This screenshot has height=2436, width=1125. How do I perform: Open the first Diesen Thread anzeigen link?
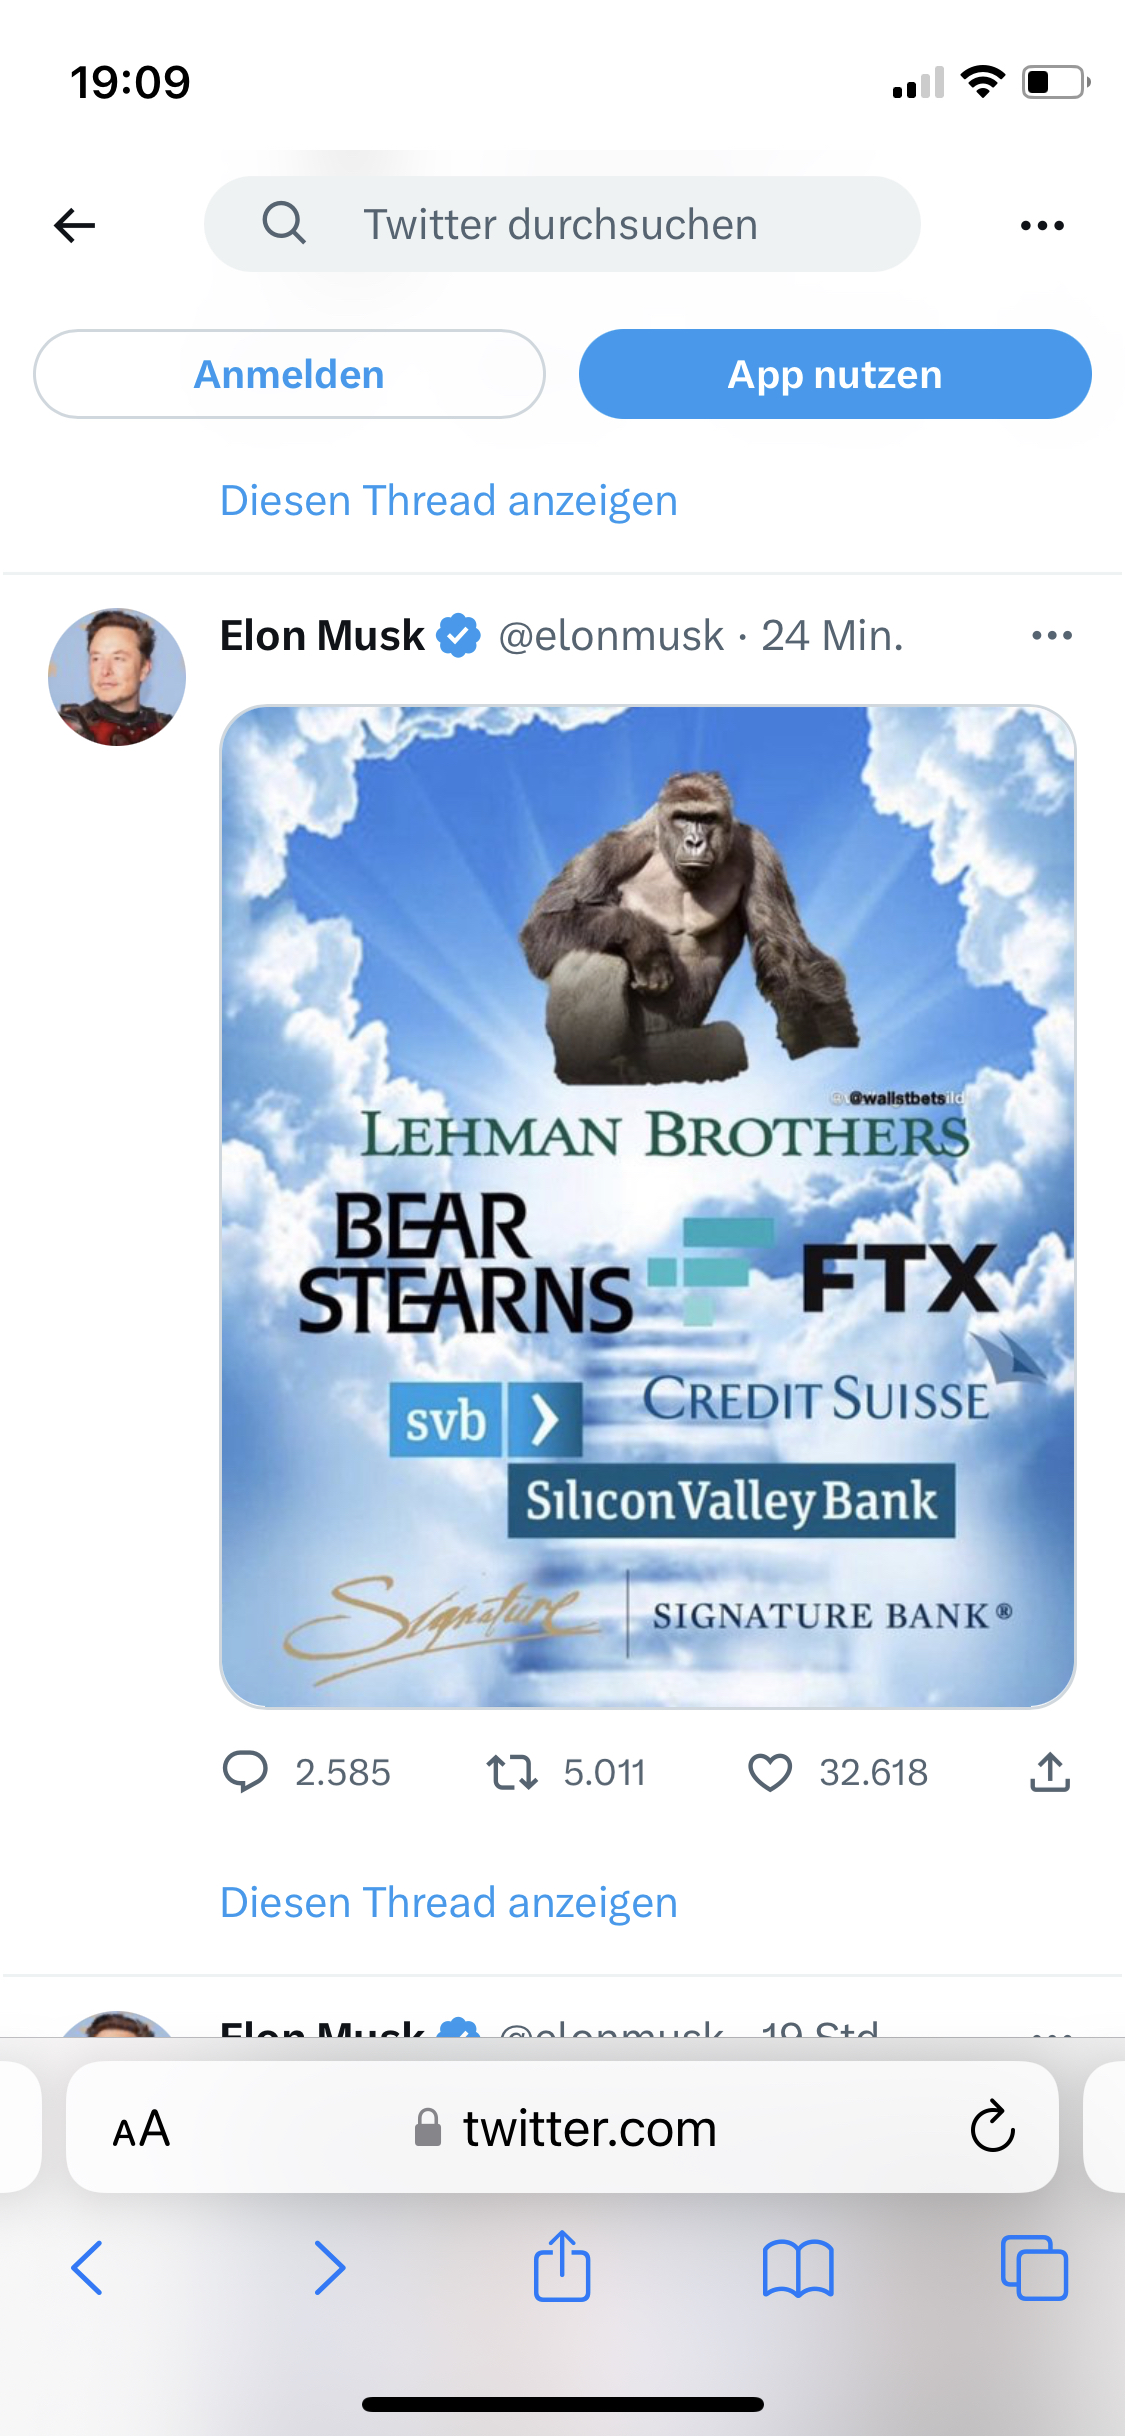449,501
